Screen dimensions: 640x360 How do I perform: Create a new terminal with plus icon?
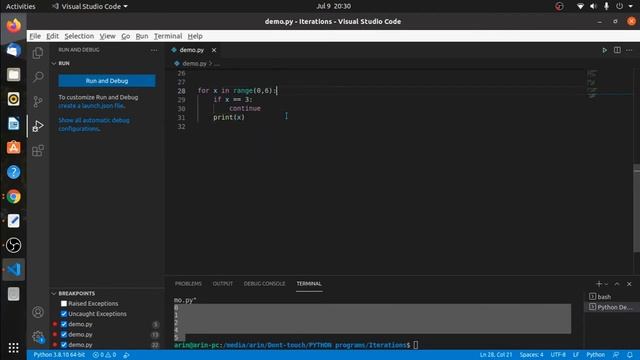point(599,284)
